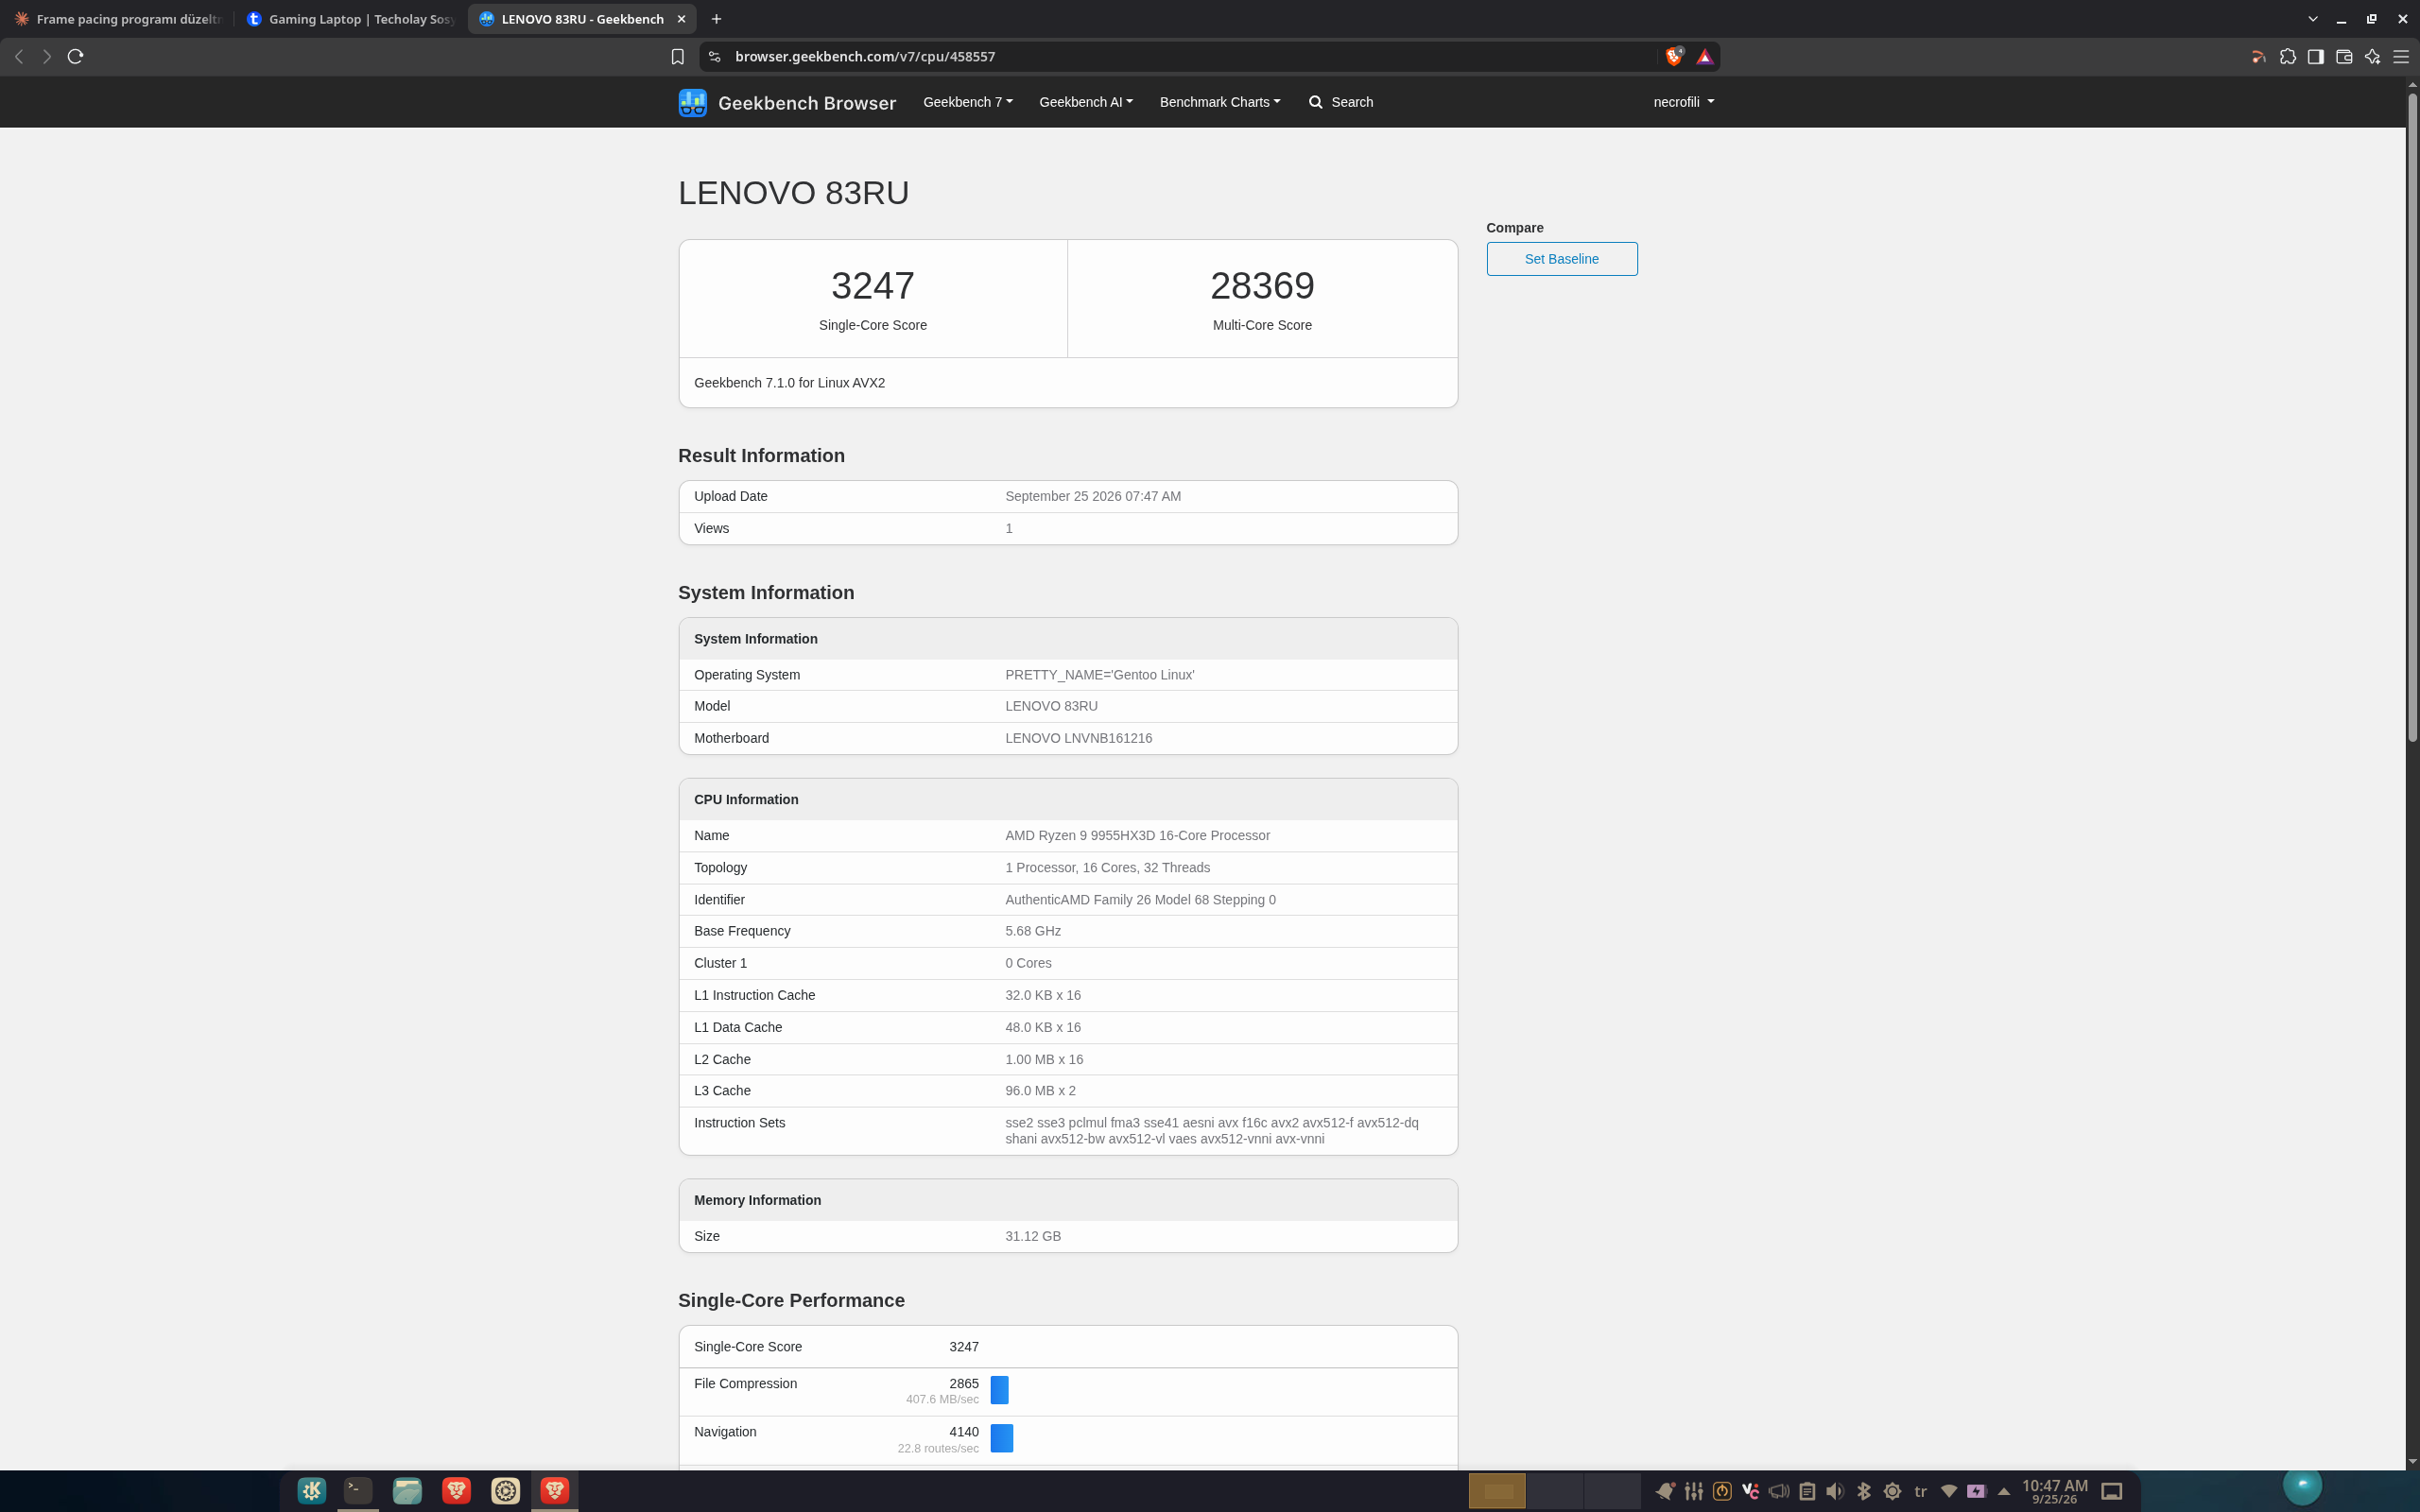Open notifications bell in system tray
This screenshot has height=1512, width=2420.
coord(1664,1491)
